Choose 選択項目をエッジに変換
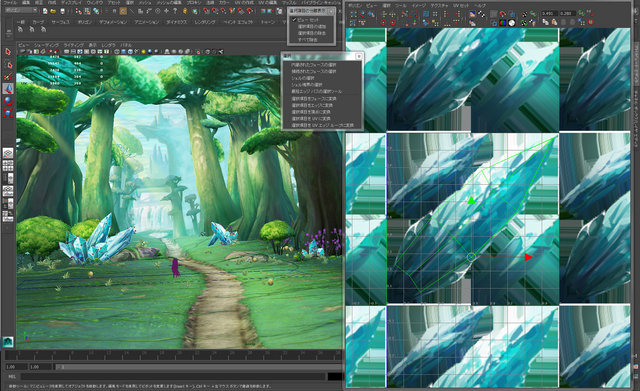The image size is (640, 391). 312,105
